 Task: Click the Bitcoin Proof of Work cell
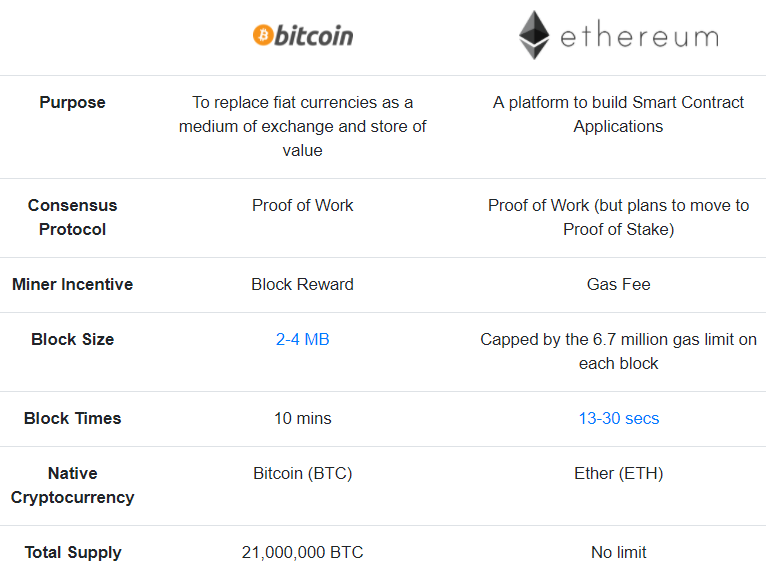pyautogui.click(x=302, y=206)
